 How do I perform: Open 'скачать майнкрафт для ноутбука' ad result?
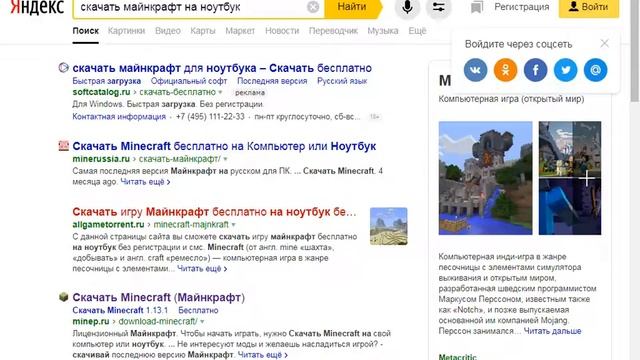[222, 68]
